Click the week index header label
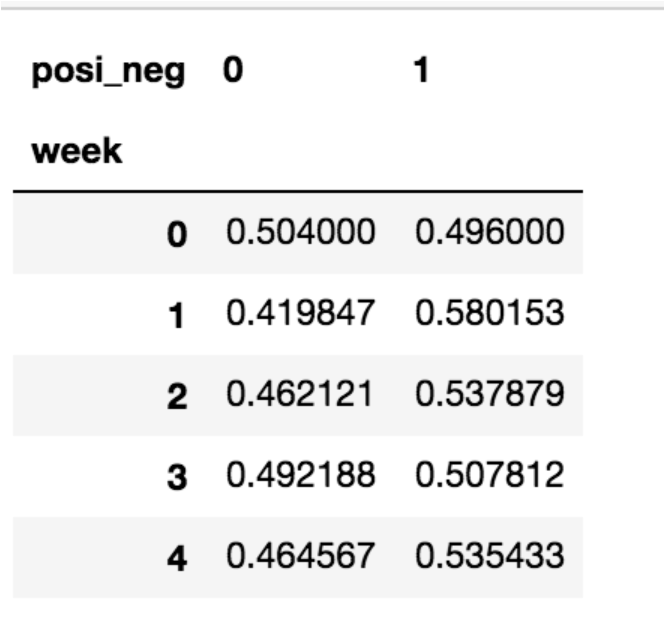Viewport: 664px width, 619px height. click(77, 152)
